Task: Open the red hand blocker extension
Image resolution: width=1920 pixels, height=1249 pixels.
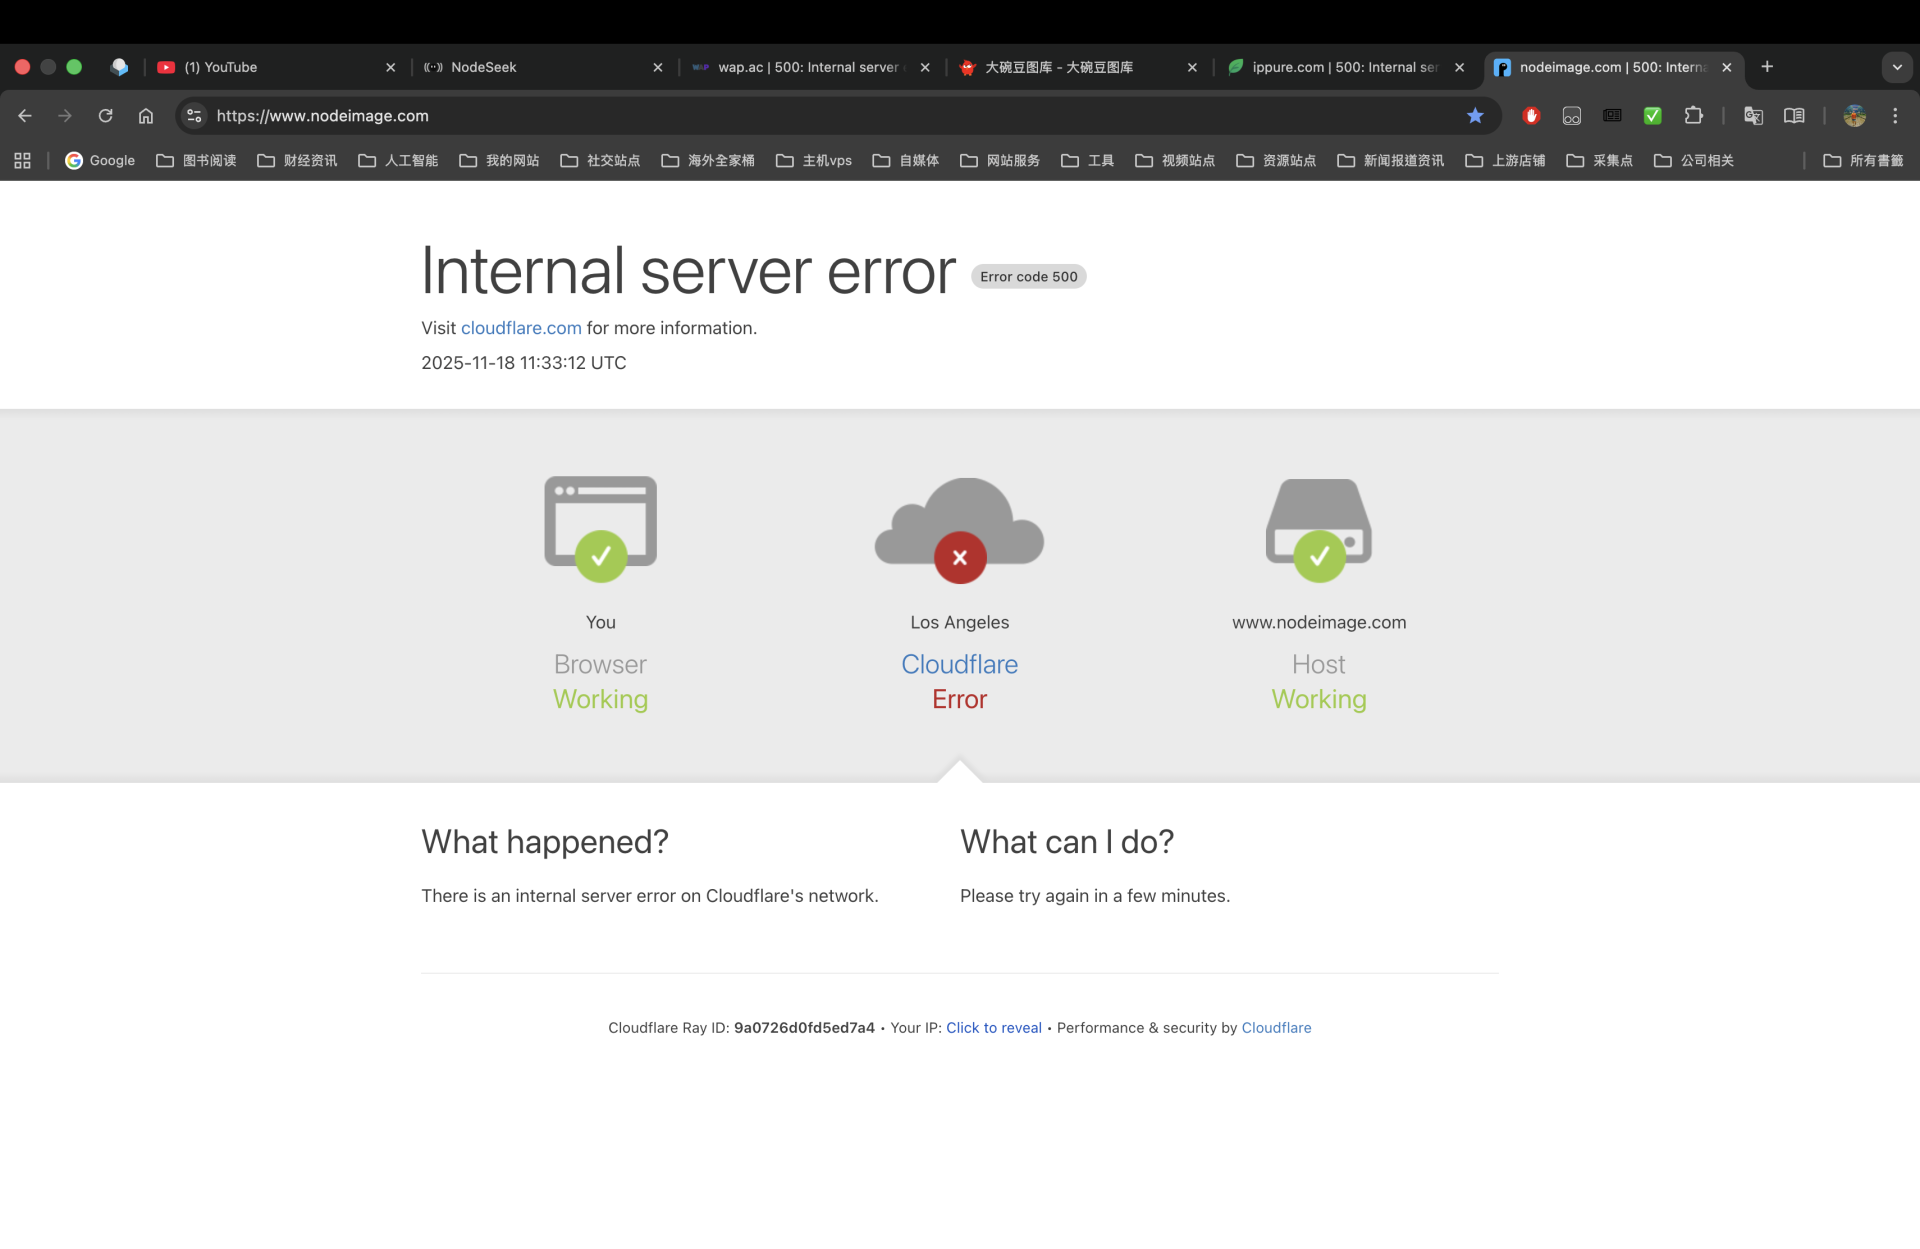Action: click(x=1531, y=116)
